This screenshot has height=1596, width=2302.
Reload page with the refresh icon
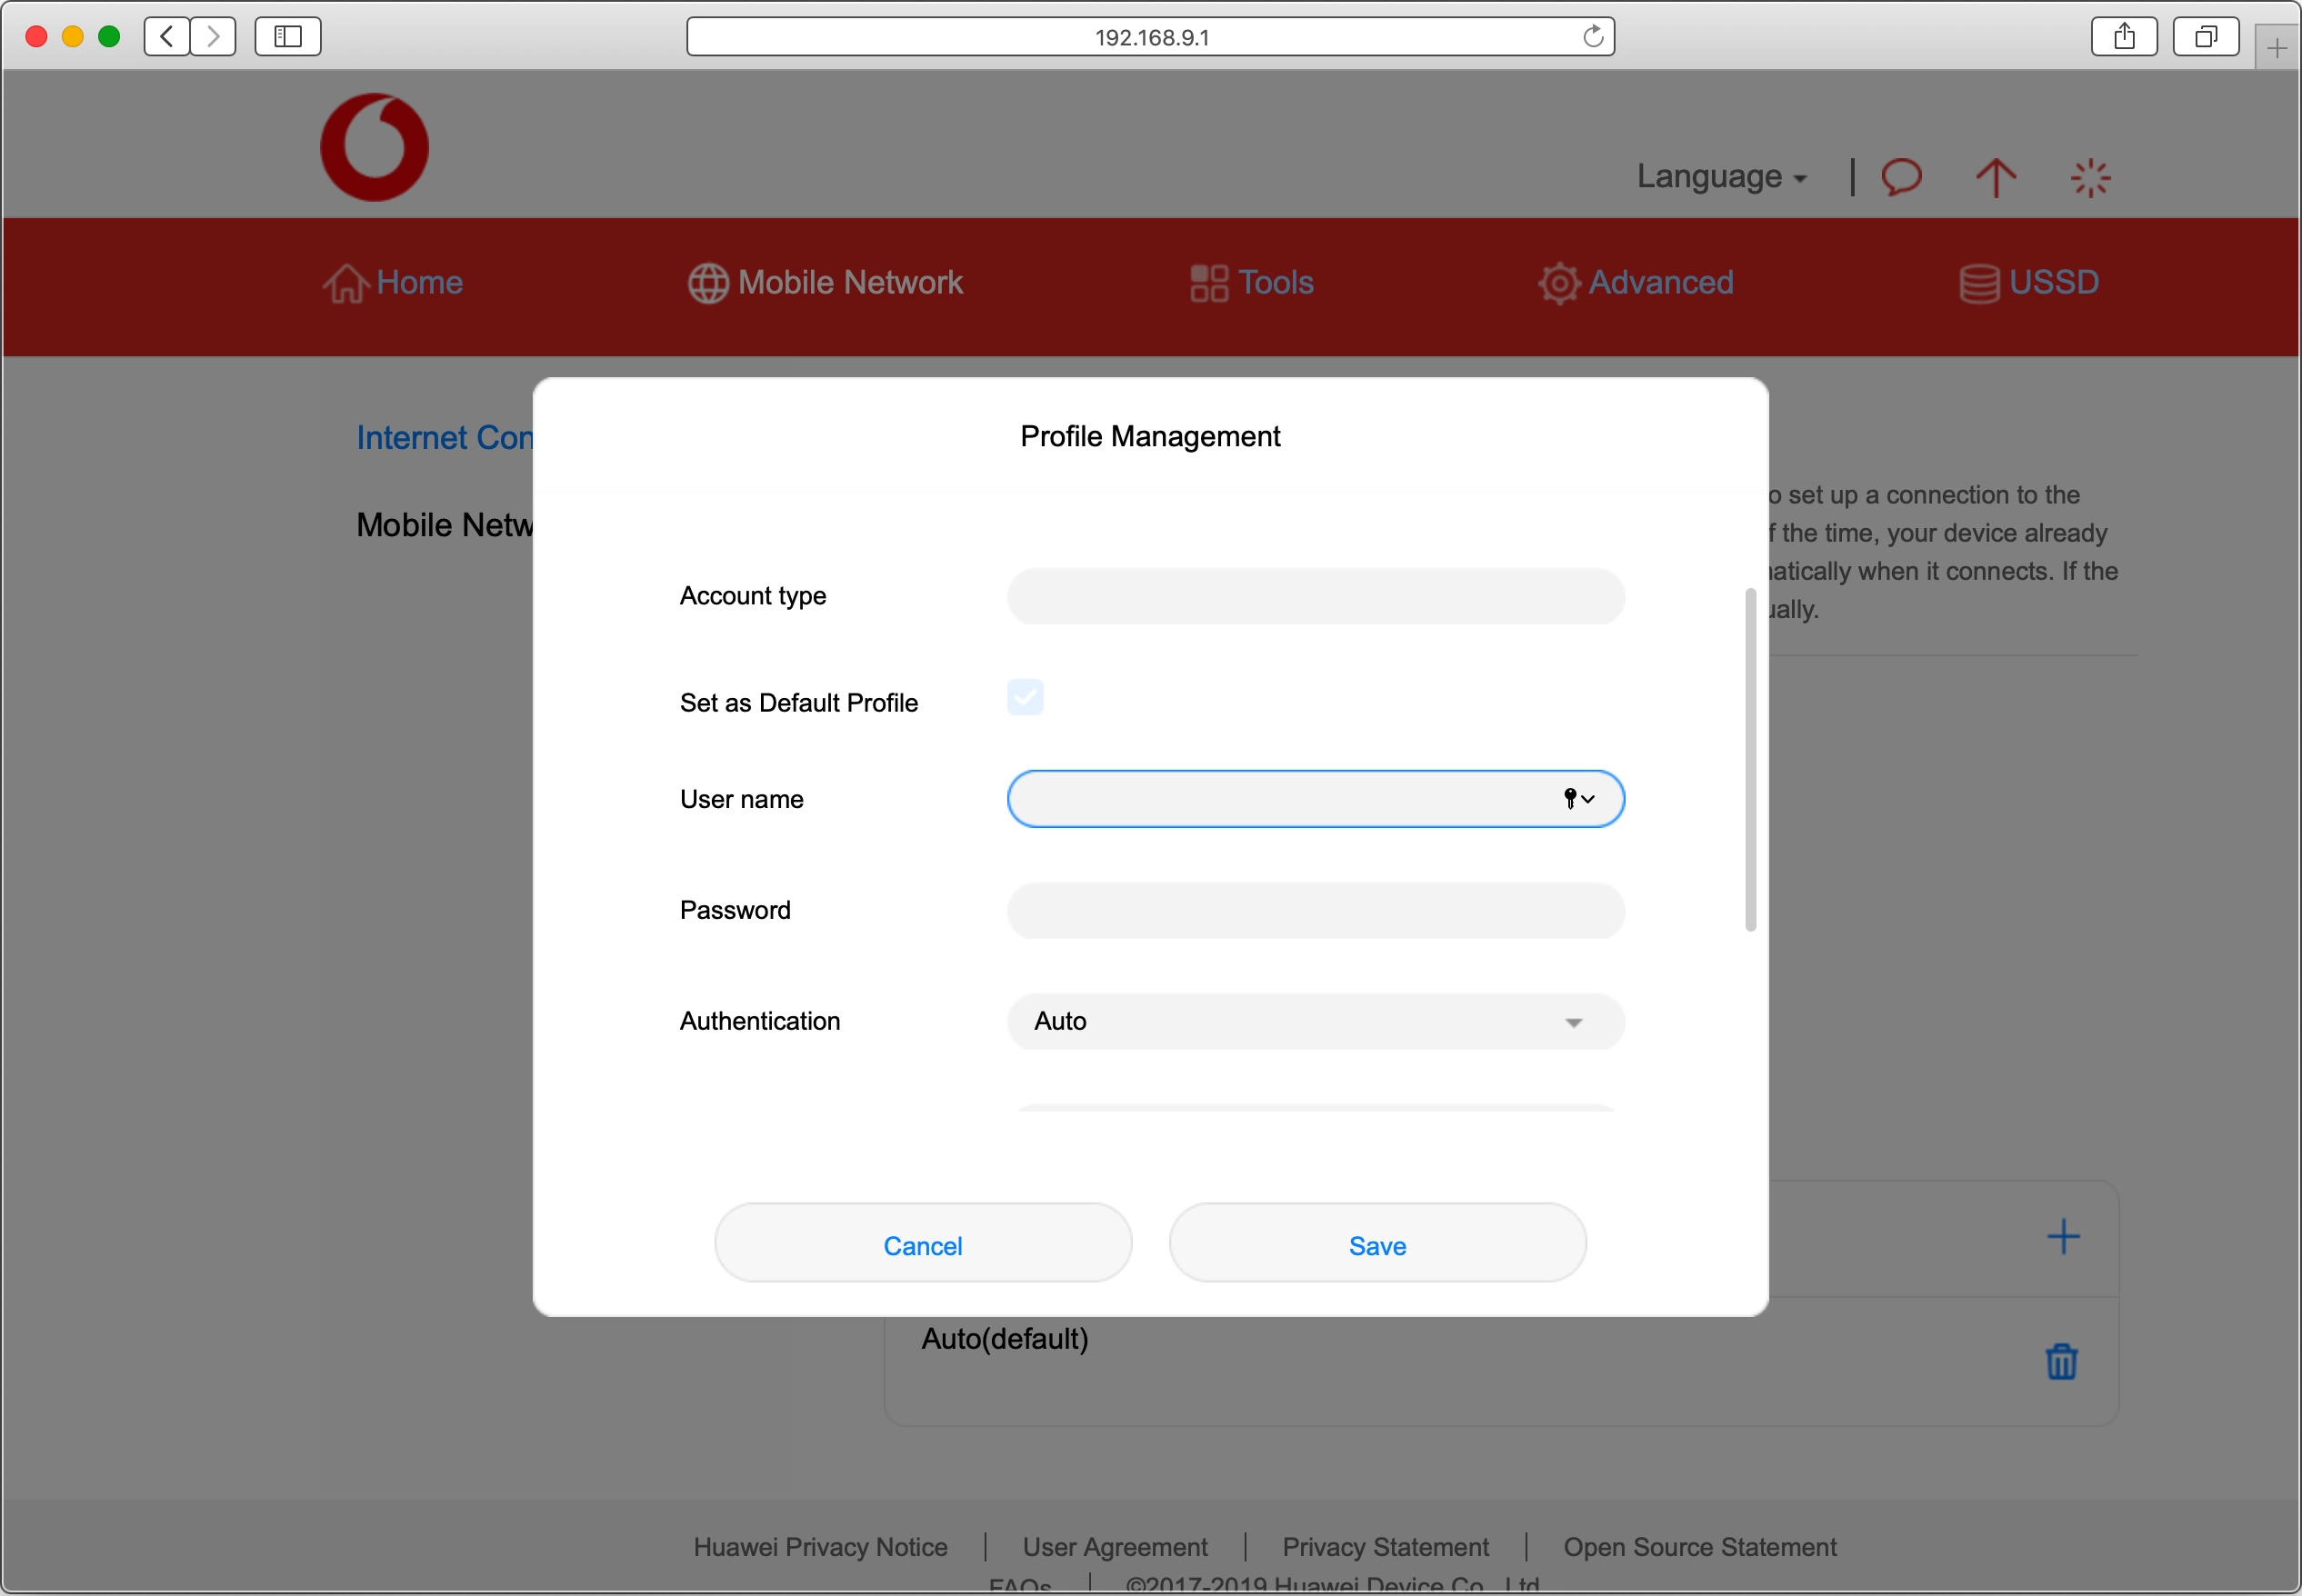1592,37
